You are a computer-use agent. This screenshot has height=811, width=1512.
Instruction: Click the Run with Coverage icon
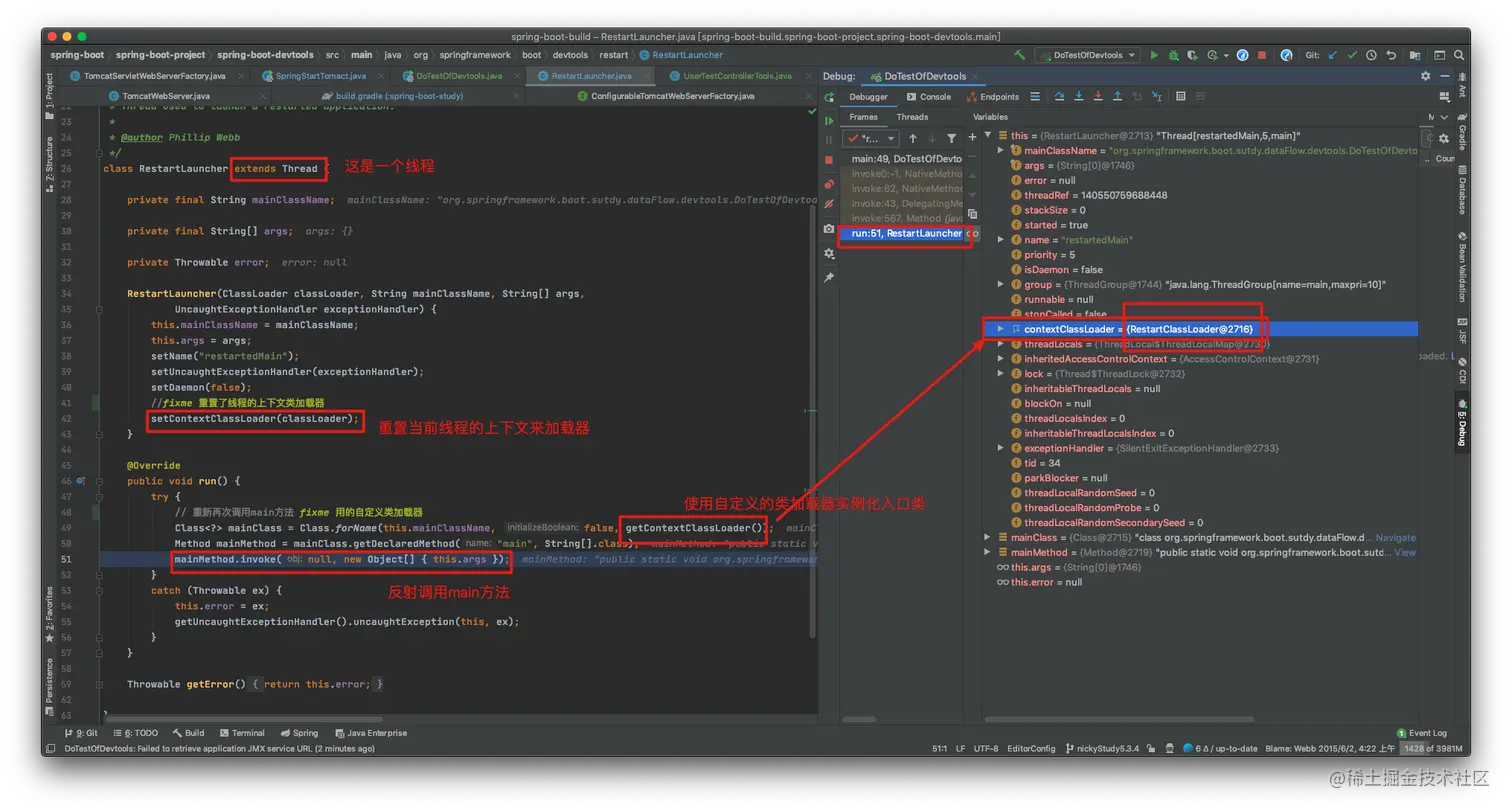pos(1193,55)
